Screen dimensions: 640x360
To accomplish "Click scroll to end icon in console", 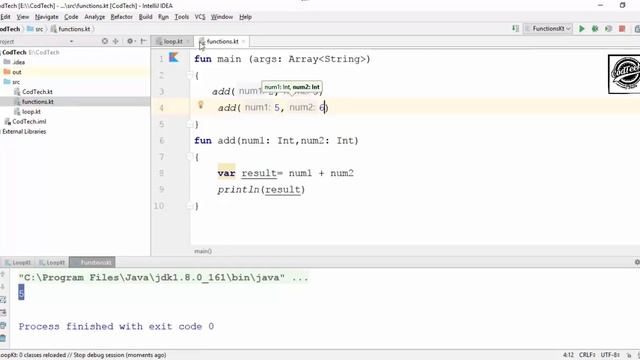I will point(3,312).
